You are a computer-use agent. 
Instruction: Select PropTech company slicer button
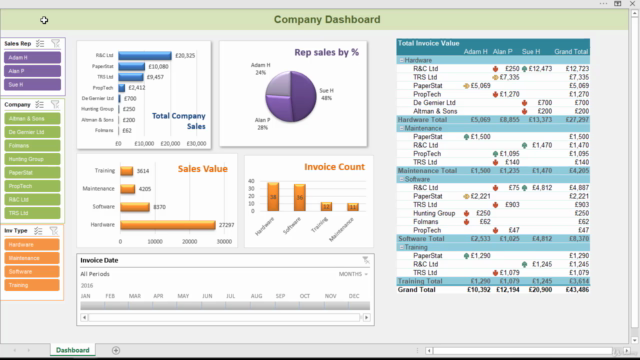(x=32, y=186)
